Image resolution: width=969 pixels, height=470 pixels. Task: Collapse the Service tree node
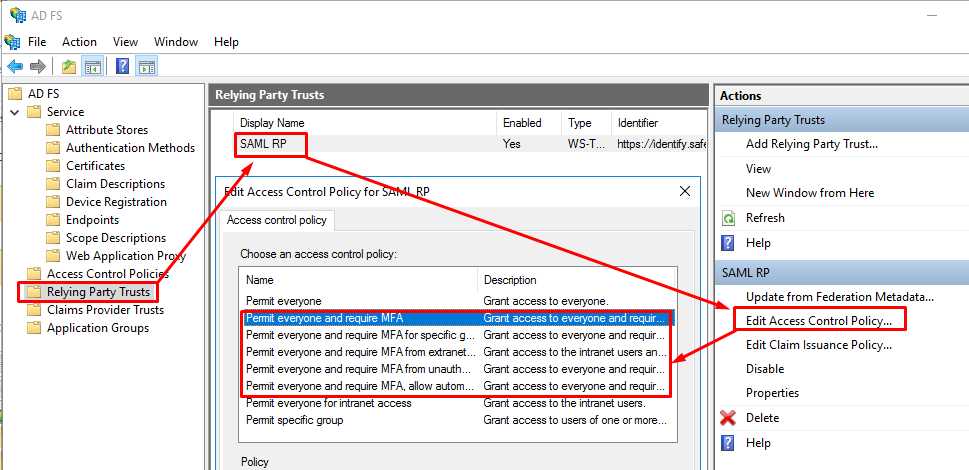pos(15,112)
